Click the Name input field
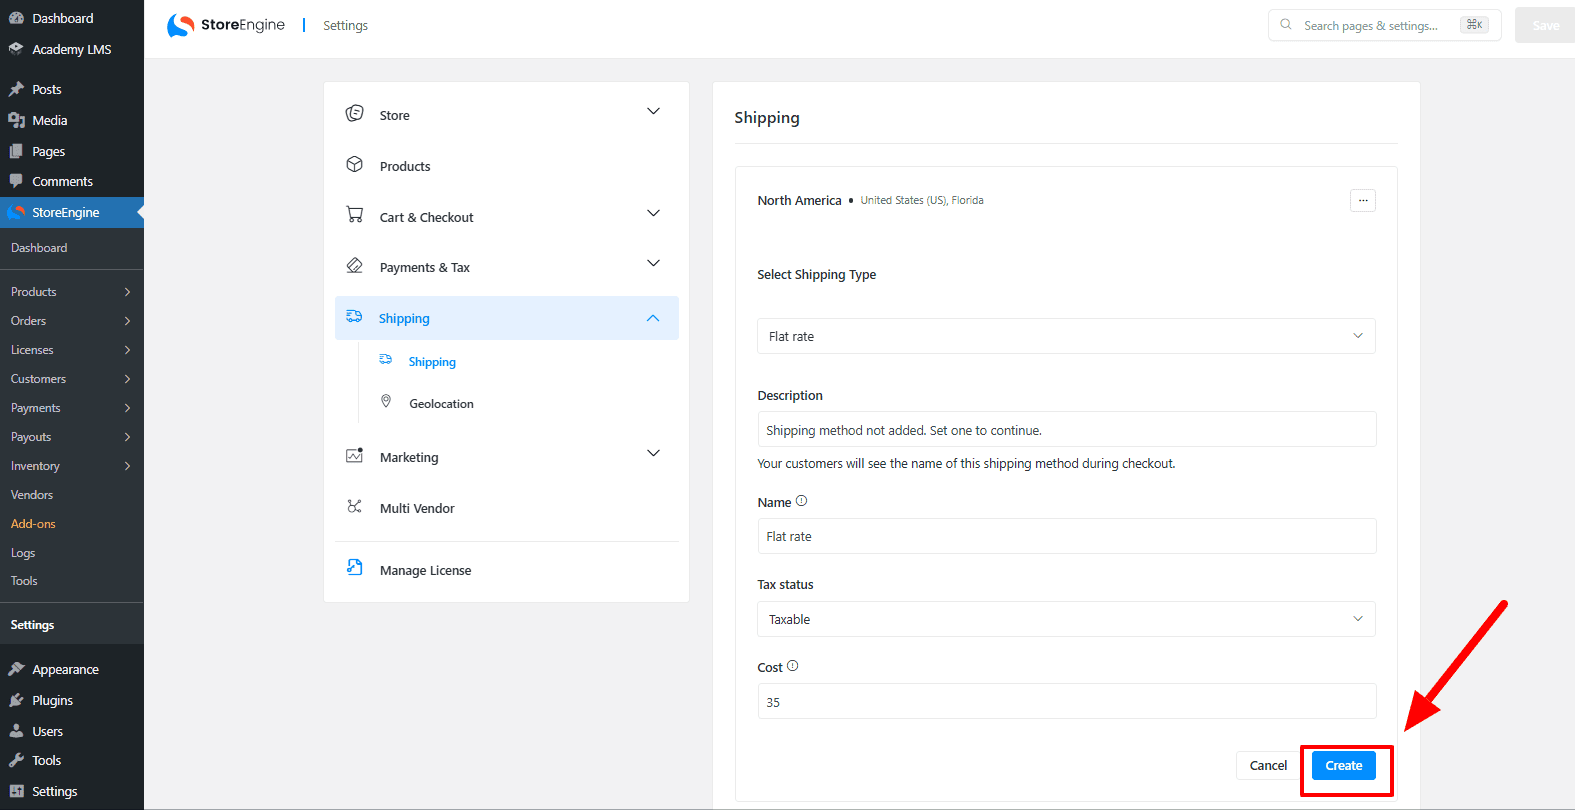 click(1067, 536)
